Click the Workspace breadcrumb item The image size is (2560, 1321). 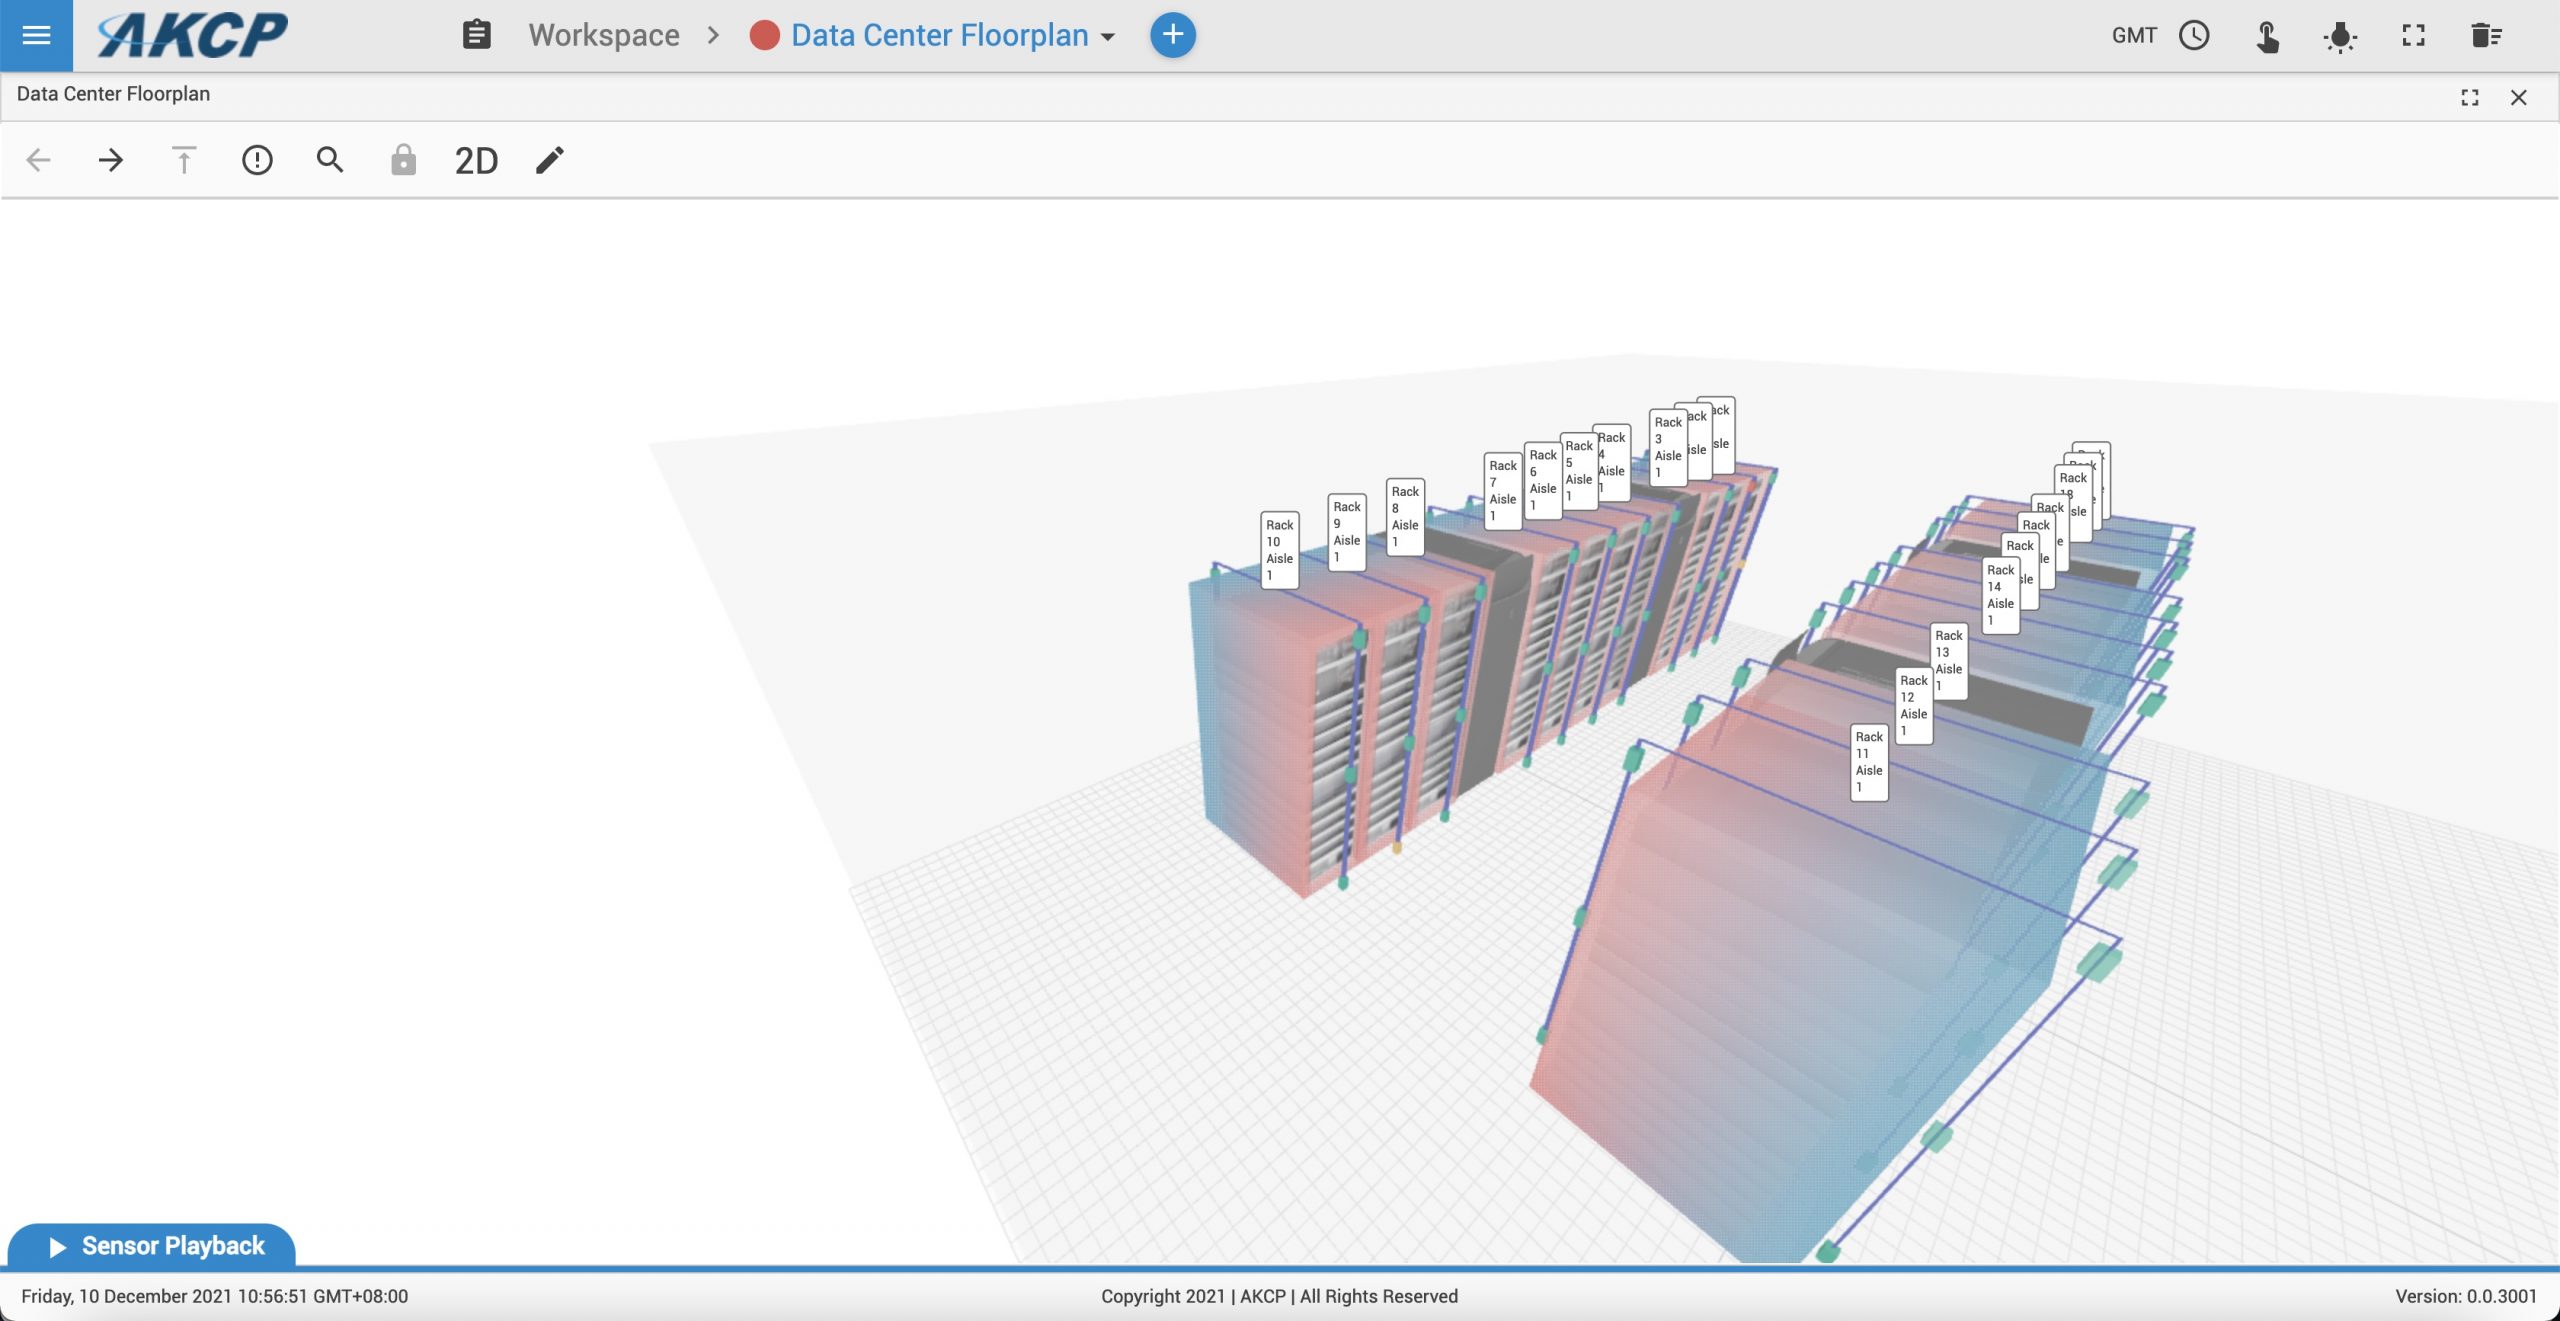603,34
